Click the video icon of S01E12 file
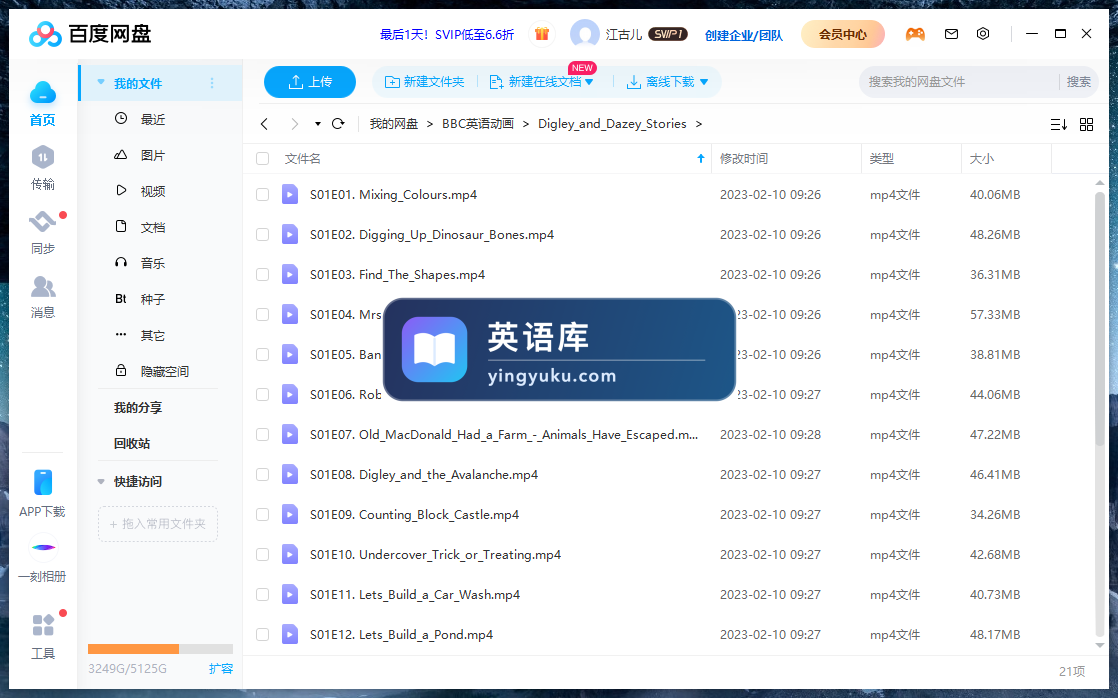This screenshot has width=1118, height=698. click(289, 635)
